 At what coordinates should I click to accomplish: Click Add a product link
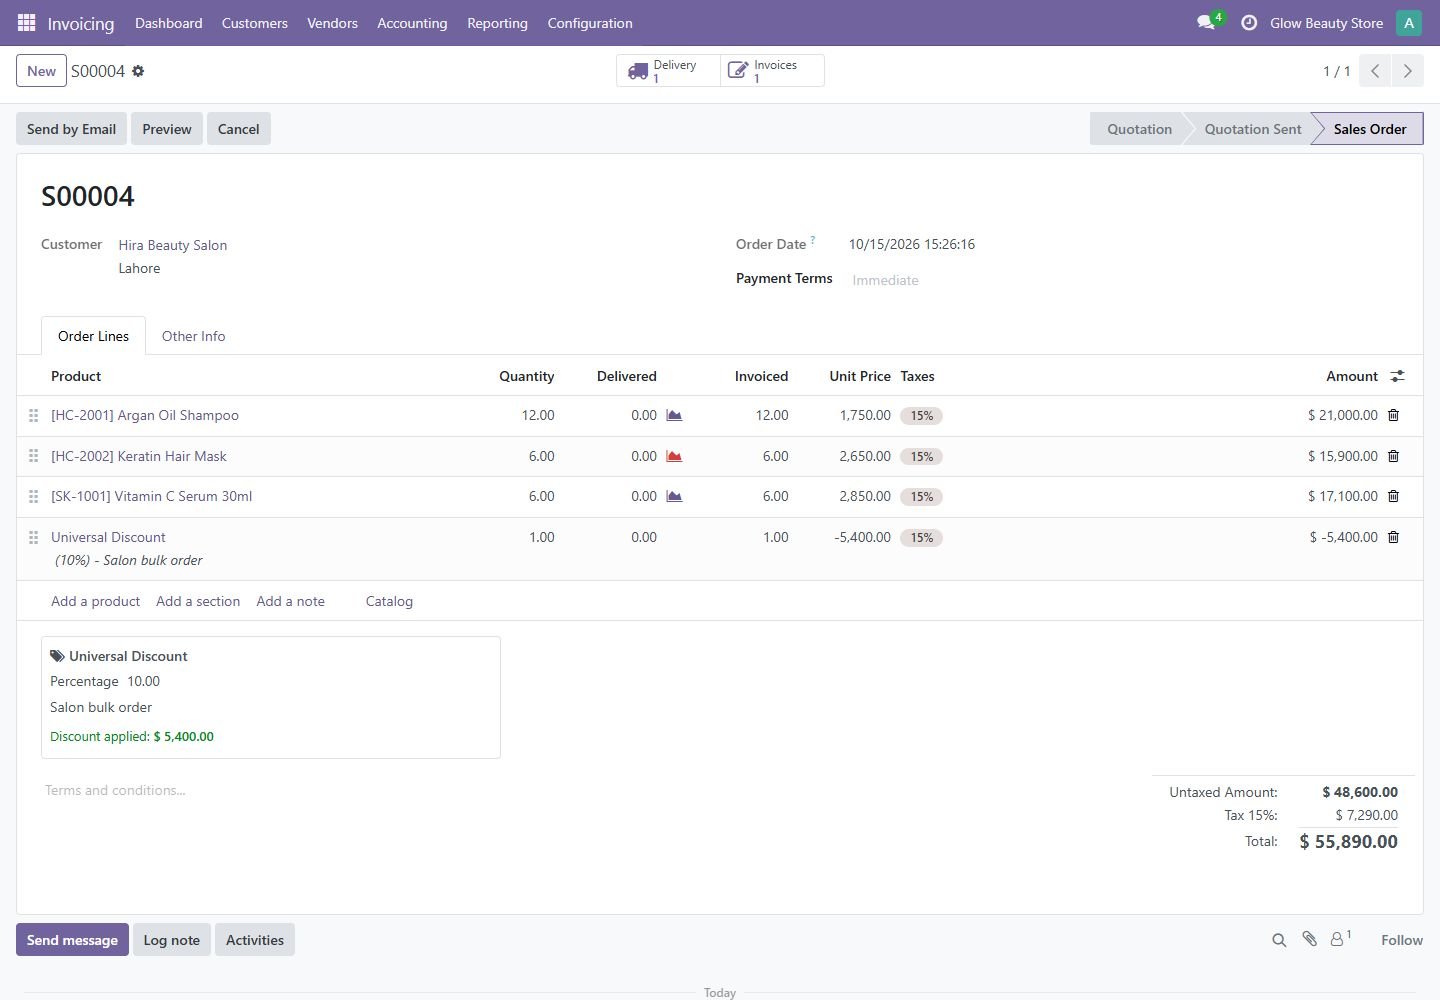pyautogui.click(x=95, y=601)
